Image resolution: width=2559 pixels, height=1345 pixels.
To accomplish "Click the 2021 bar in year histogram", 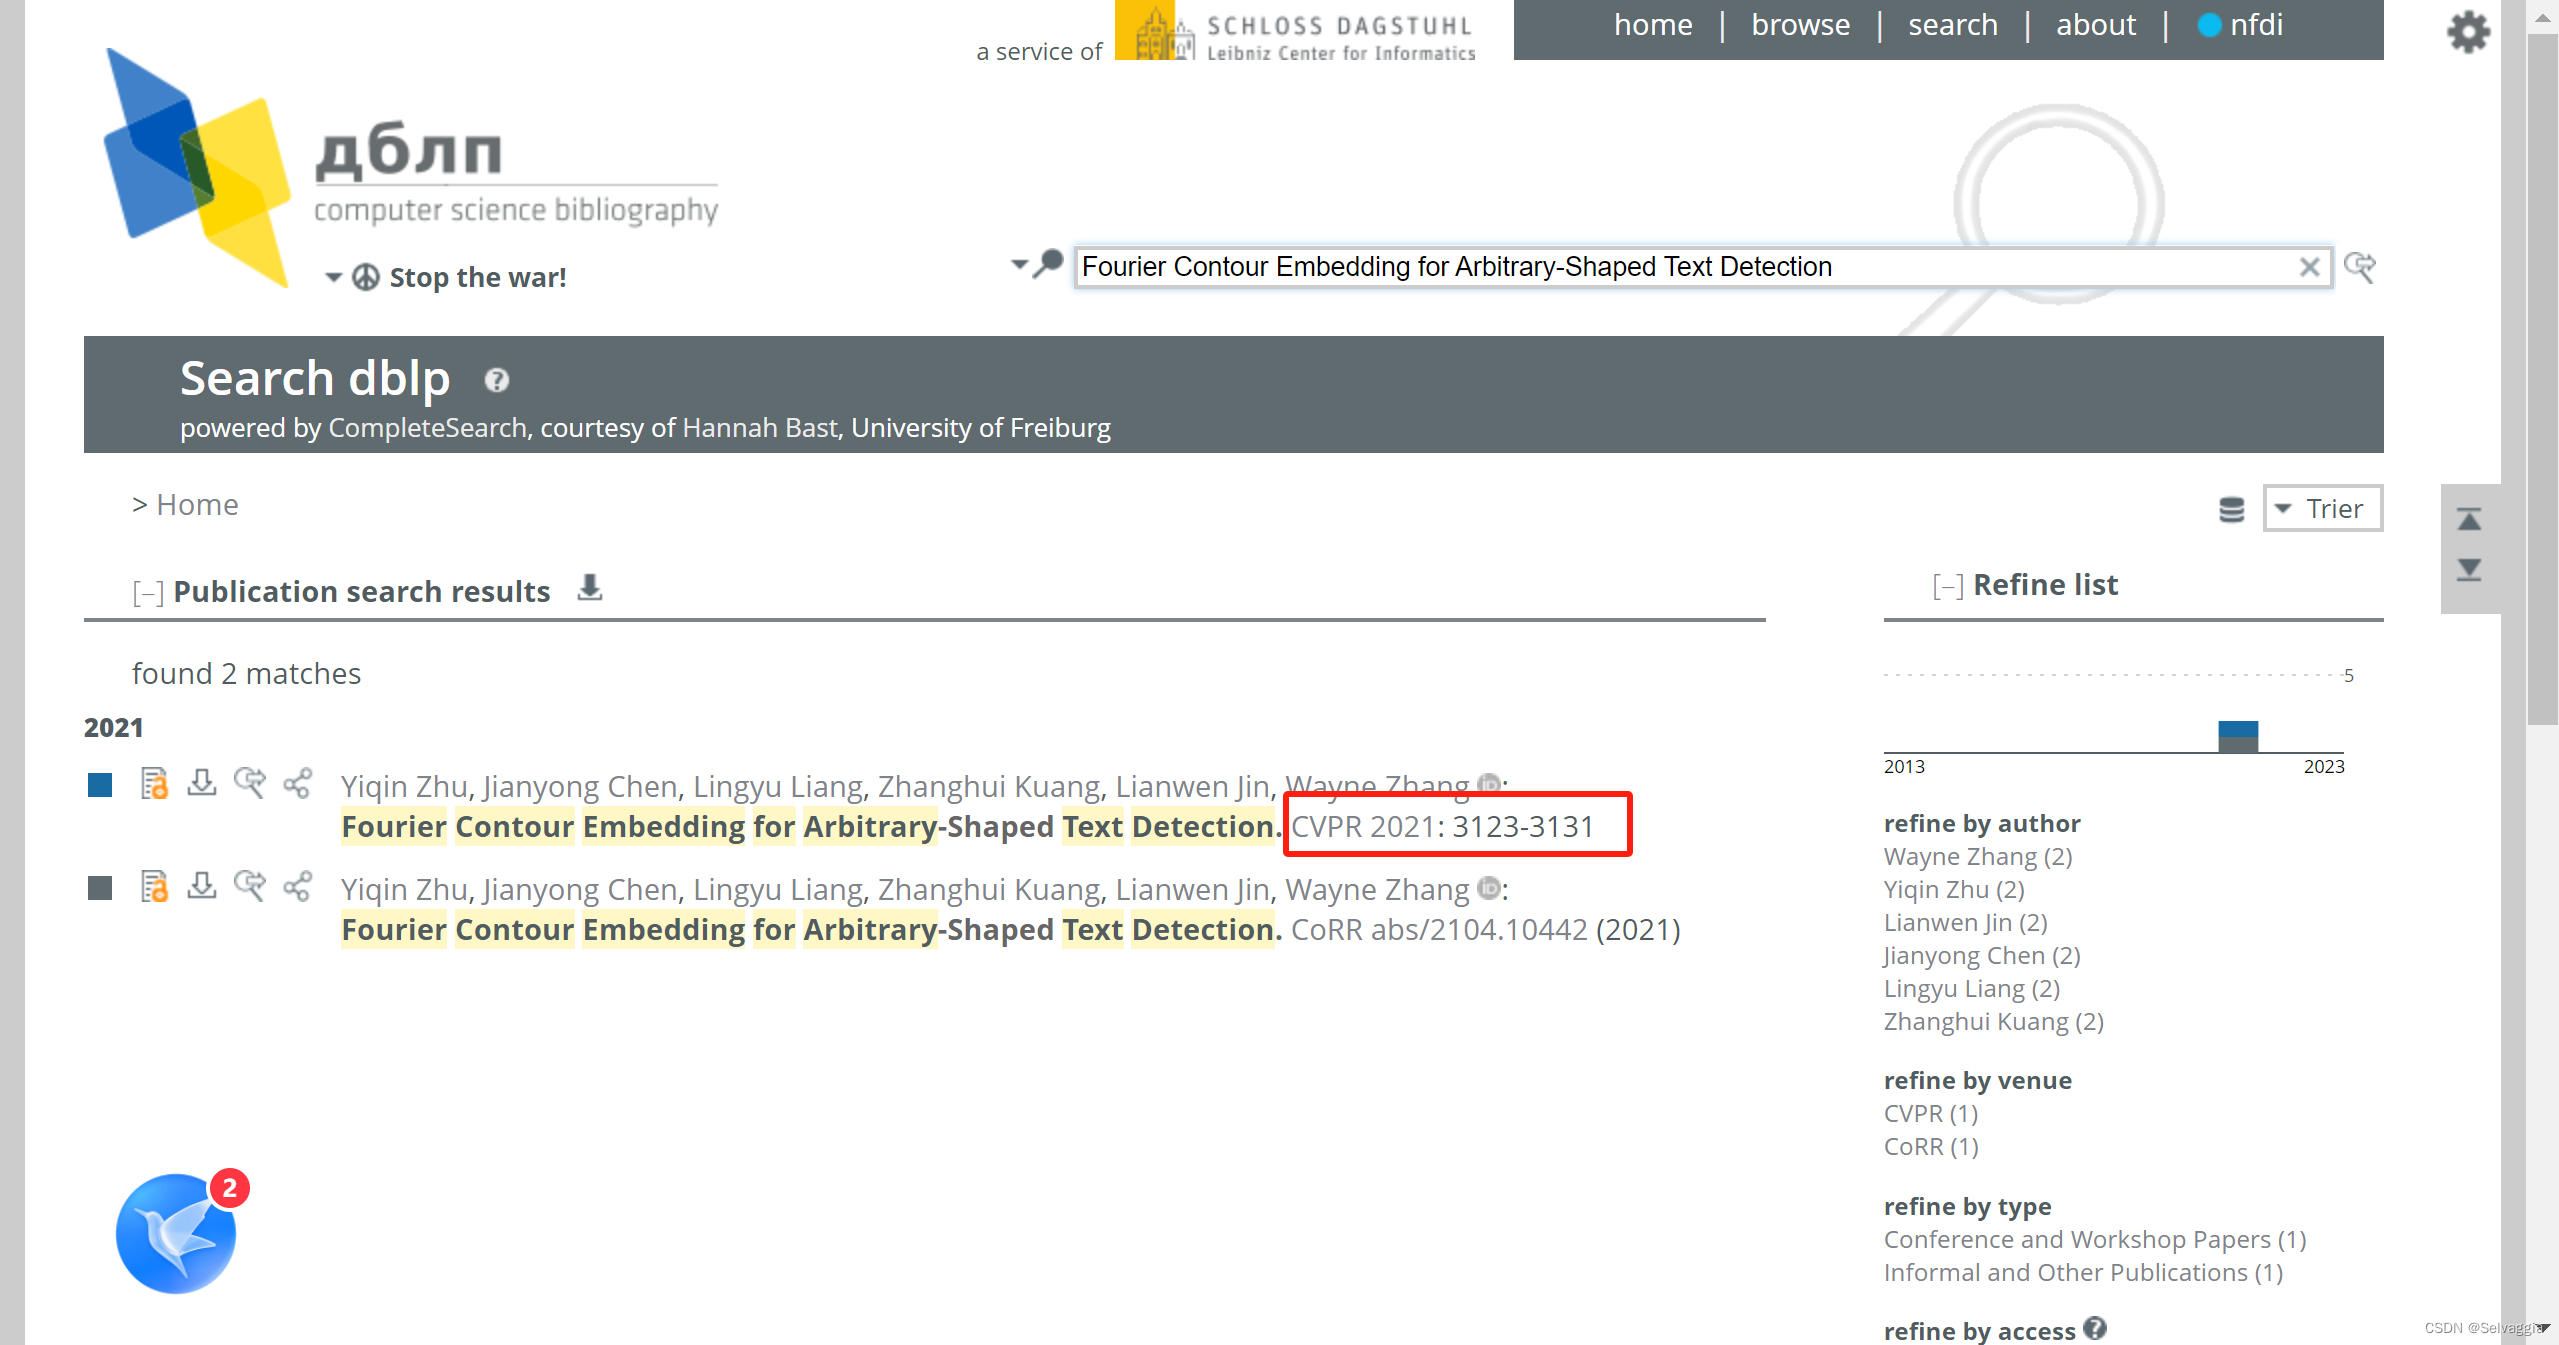I will (2237, 736).
